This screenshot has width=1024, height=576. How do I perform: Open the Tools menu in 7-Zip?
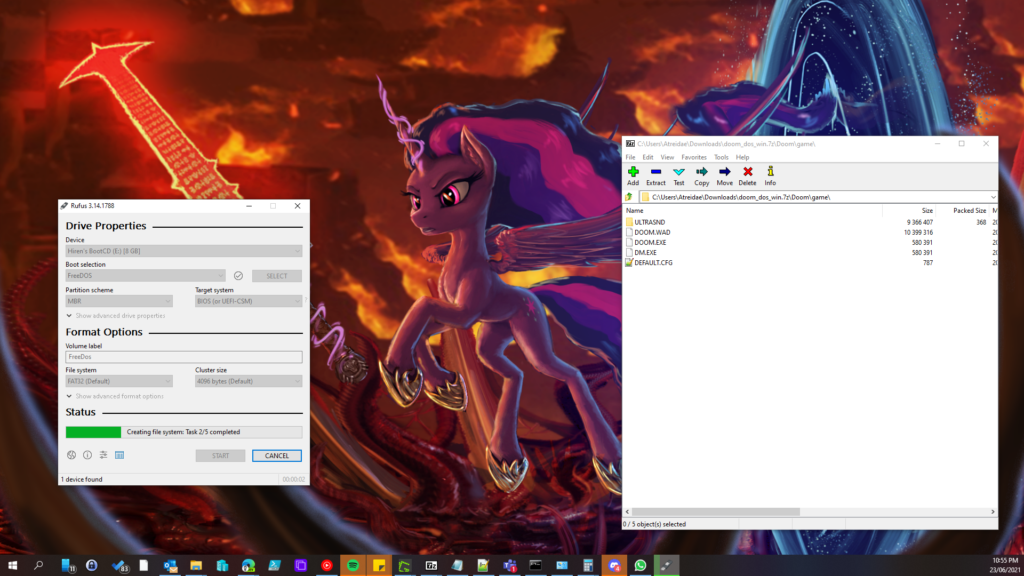721,157
